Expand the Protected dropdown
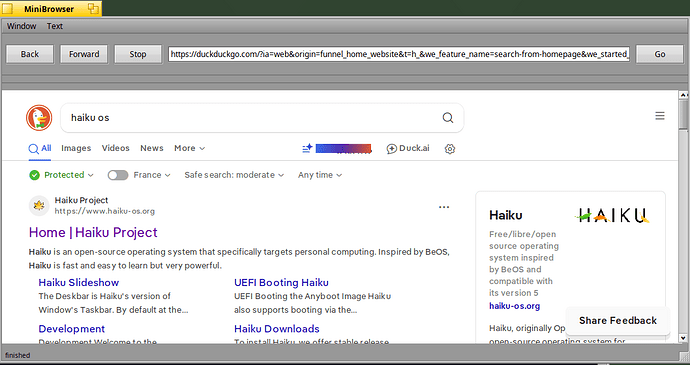The width and height of the screenshot is (690, 365). [x=69, y=175]
